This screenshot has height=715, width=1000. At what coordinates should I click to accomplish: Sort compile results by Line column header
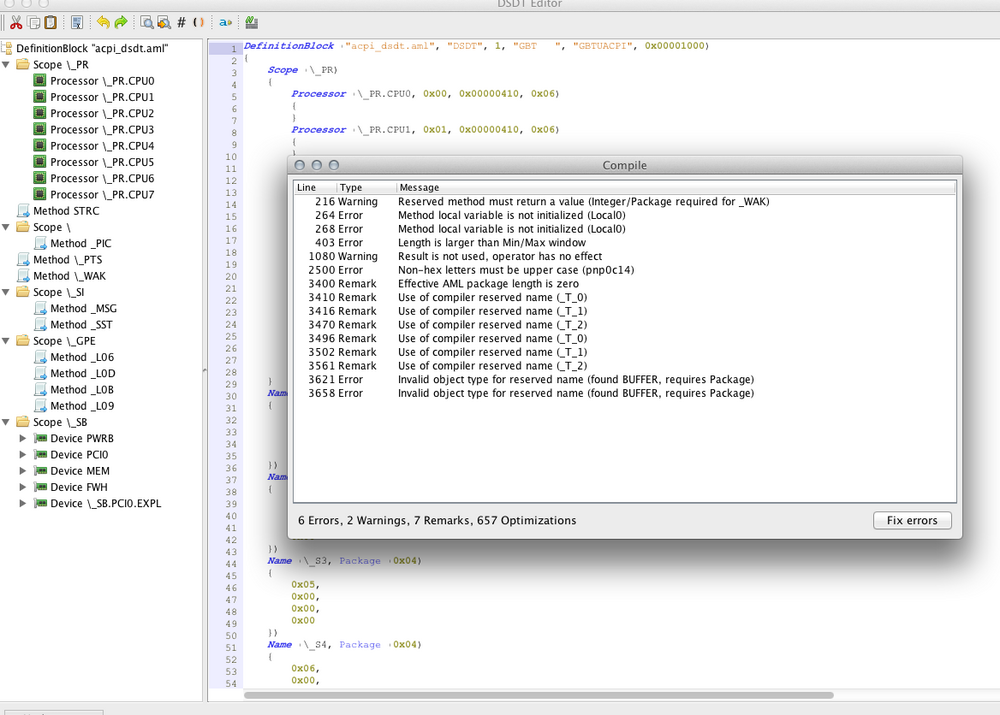(x=307, y=187)
